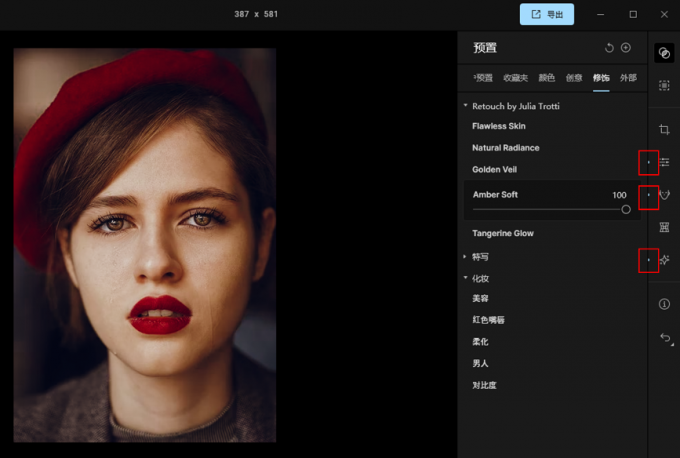Select the Crop tool
The width and height of the screenshot is (680, 458).
coord(664,130)
